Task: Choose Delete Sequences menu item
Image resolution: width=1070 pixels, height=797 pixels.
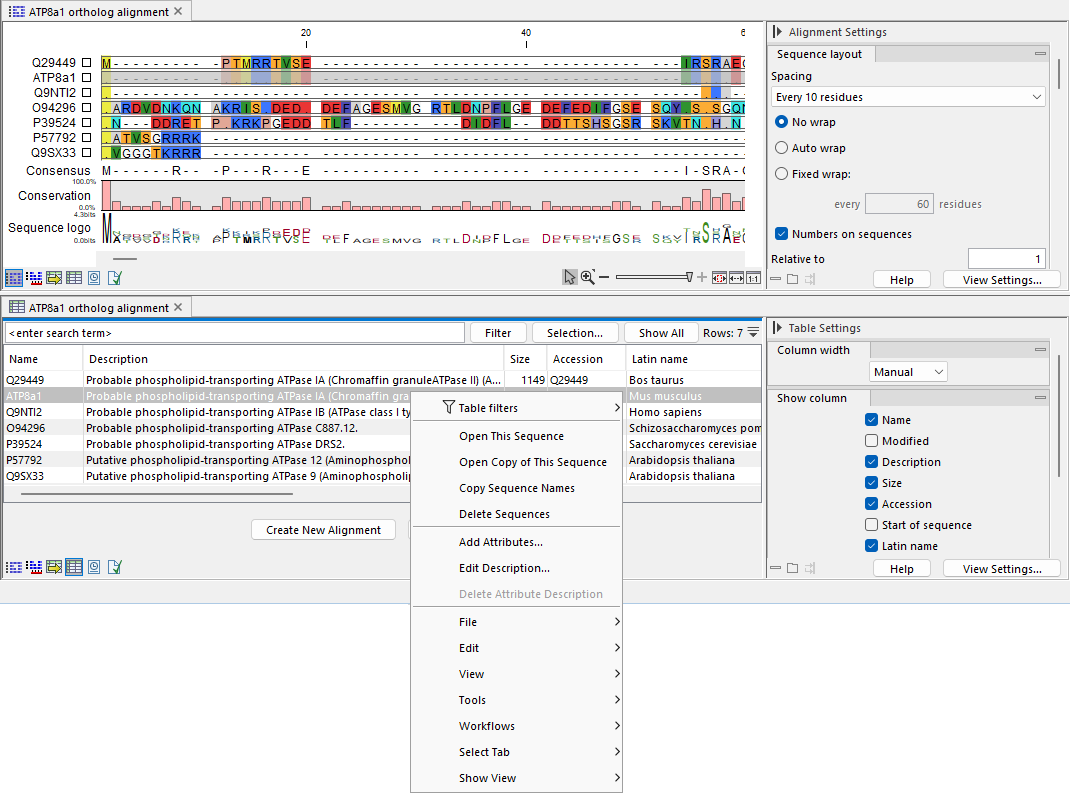Action: click(x=517, y=513)
